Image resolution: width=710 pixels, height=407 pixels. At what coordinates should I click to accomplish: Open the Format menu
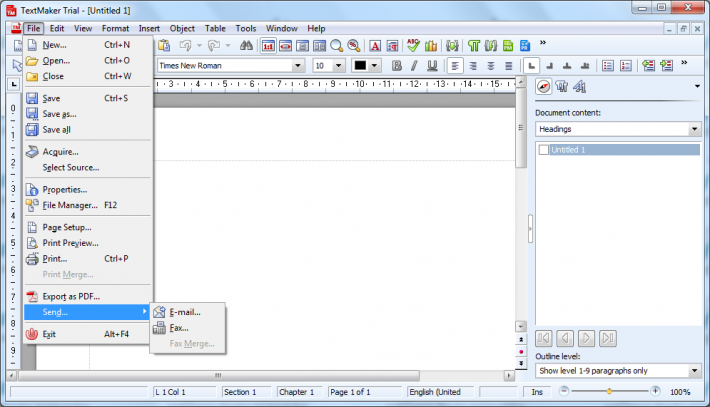point(115,28)
